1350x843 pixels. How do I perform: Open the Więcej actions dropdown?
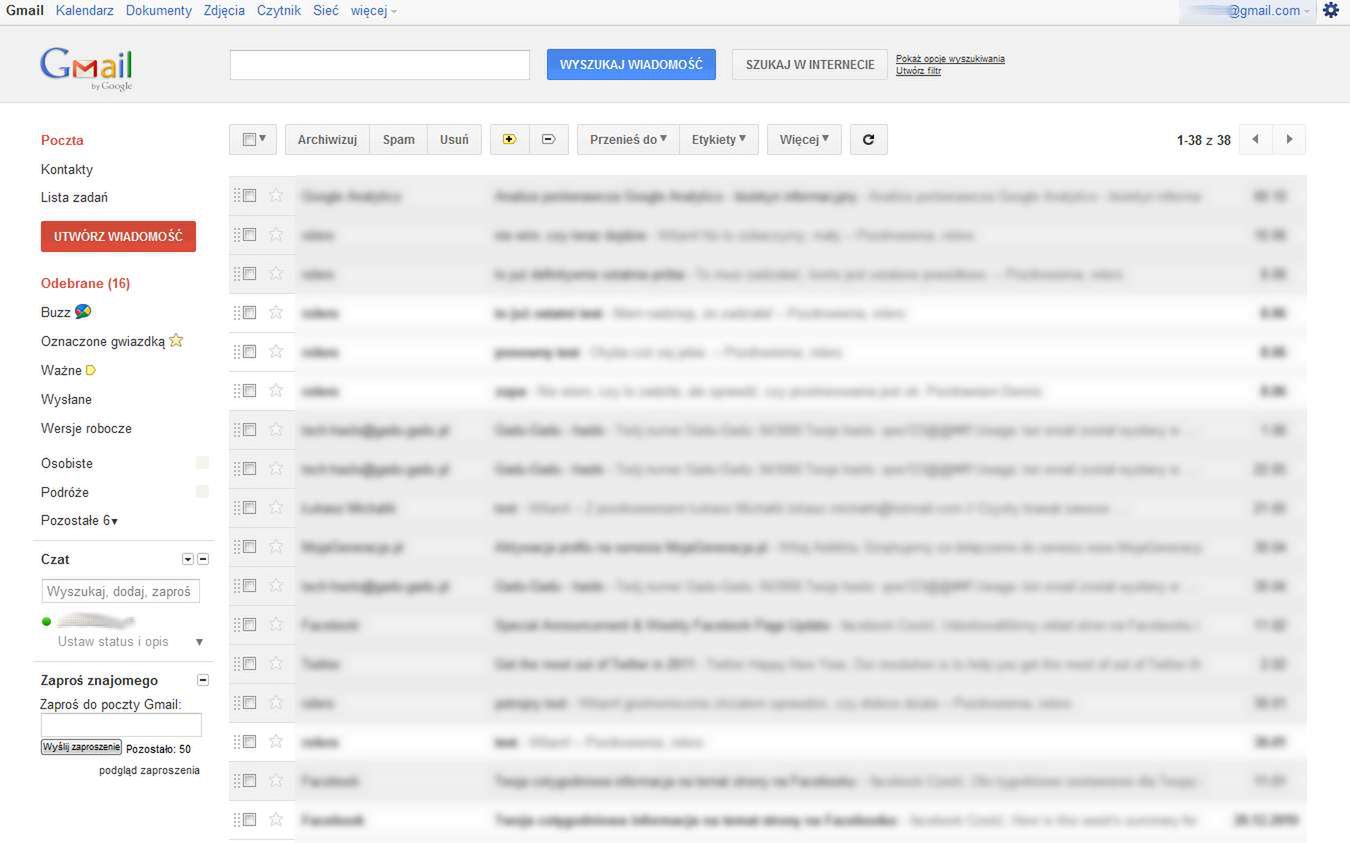tap(804, 139)
